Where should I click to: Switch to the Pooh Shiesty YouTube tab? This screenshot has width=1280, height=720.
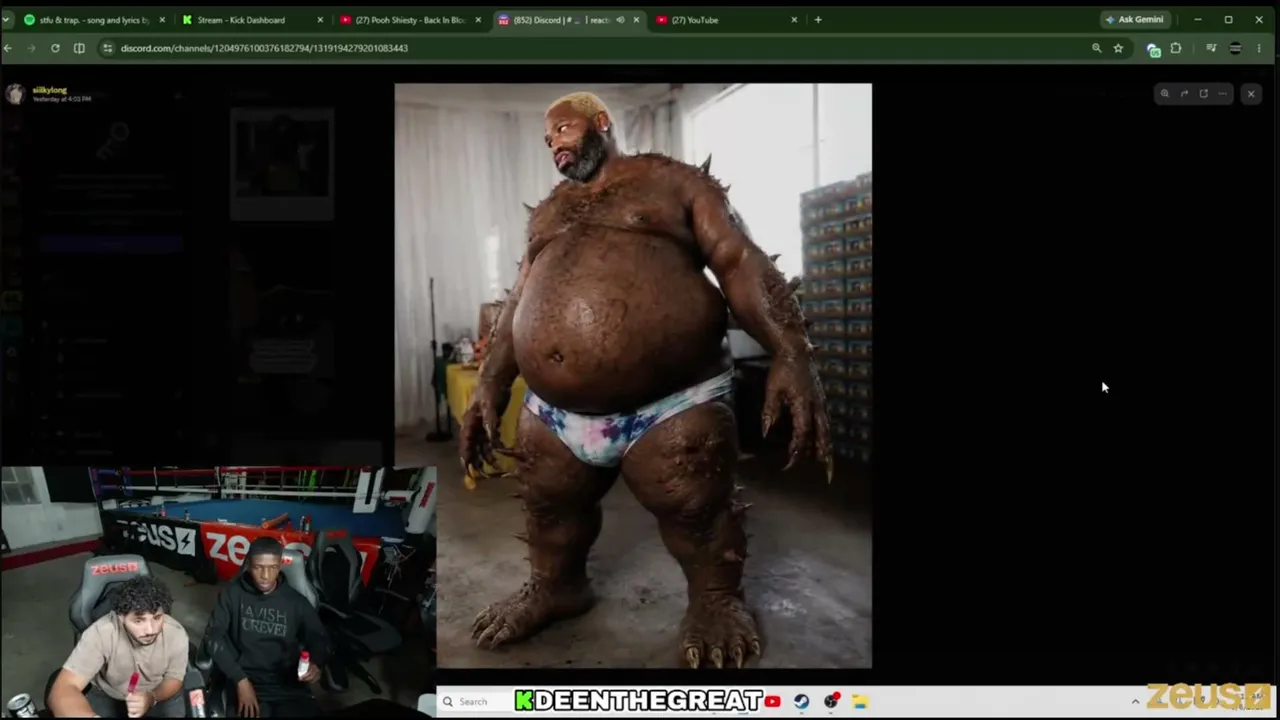[x=410, y=20]
